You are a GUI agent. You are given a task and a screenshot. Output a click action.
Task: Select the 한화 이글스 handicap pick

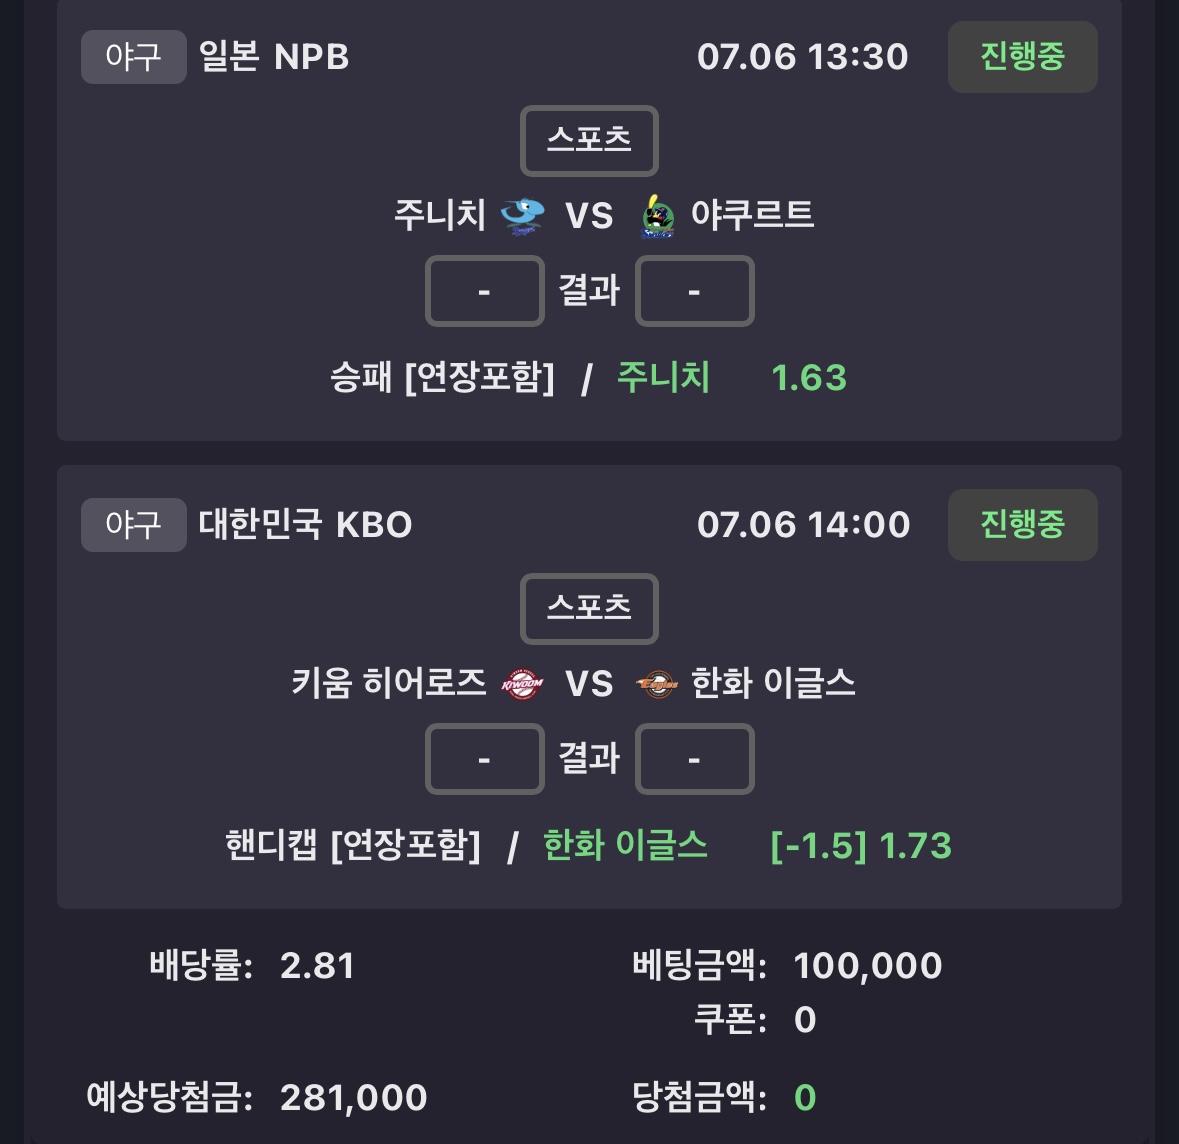point(626,845)
